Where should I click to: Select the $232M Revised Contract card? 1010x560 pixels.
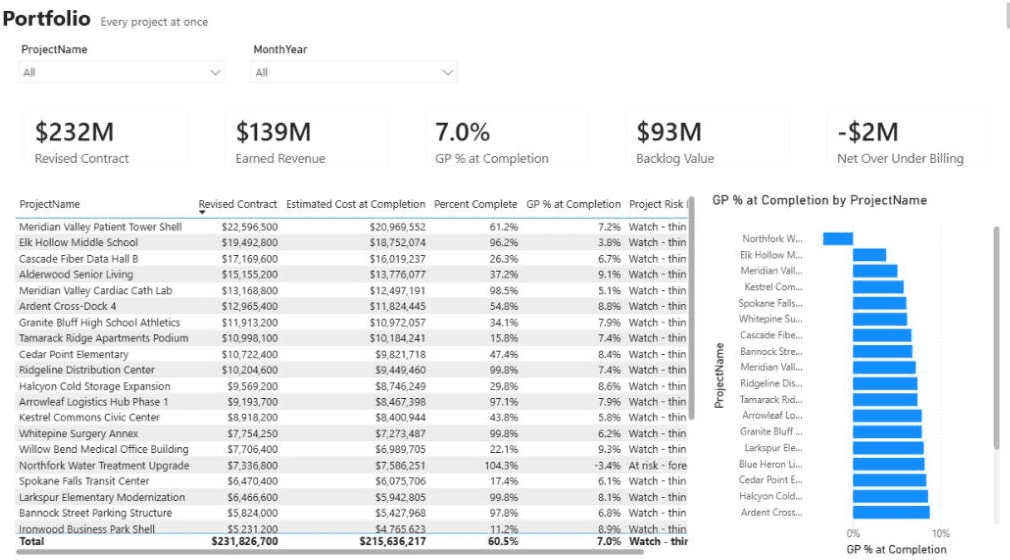[106, 139]
